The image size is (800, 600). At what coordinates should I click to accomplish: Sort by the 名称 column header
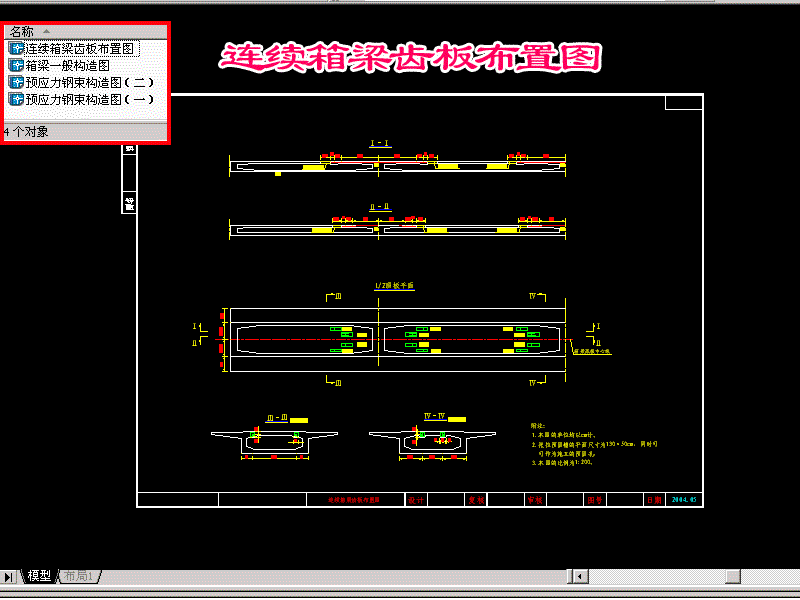click(x=86, y=32)
